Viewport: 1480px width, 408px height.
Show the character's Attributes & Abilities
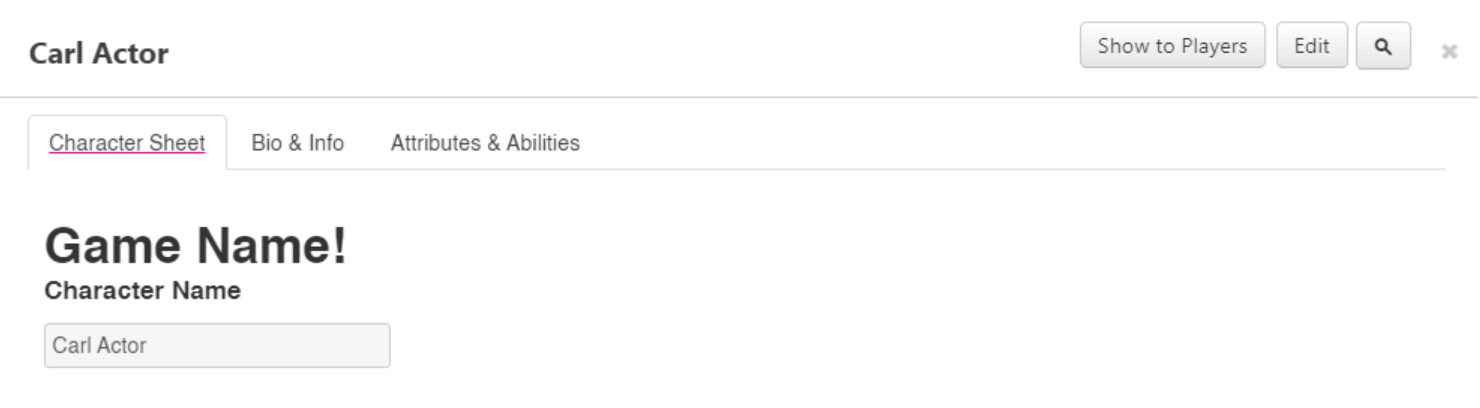point(485,143)
